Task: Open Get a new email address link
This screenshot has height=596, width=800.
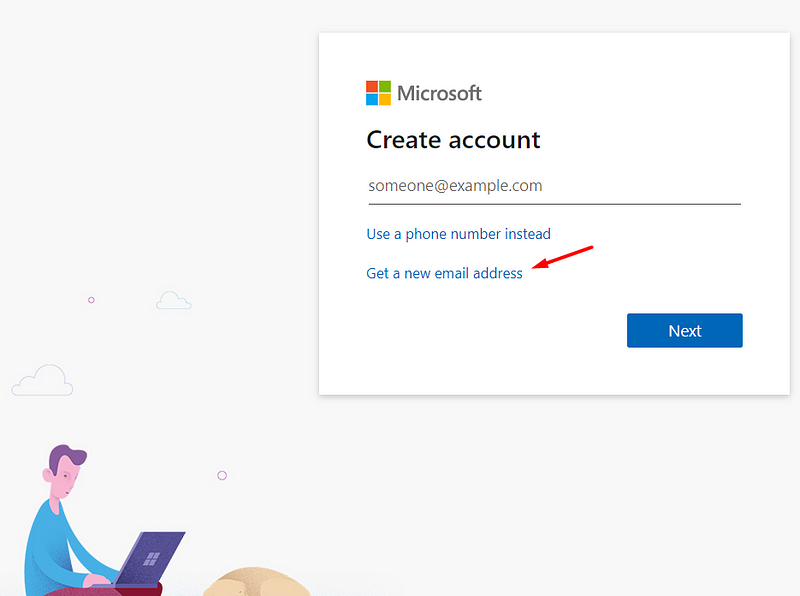Action: [x=444, y=273]
